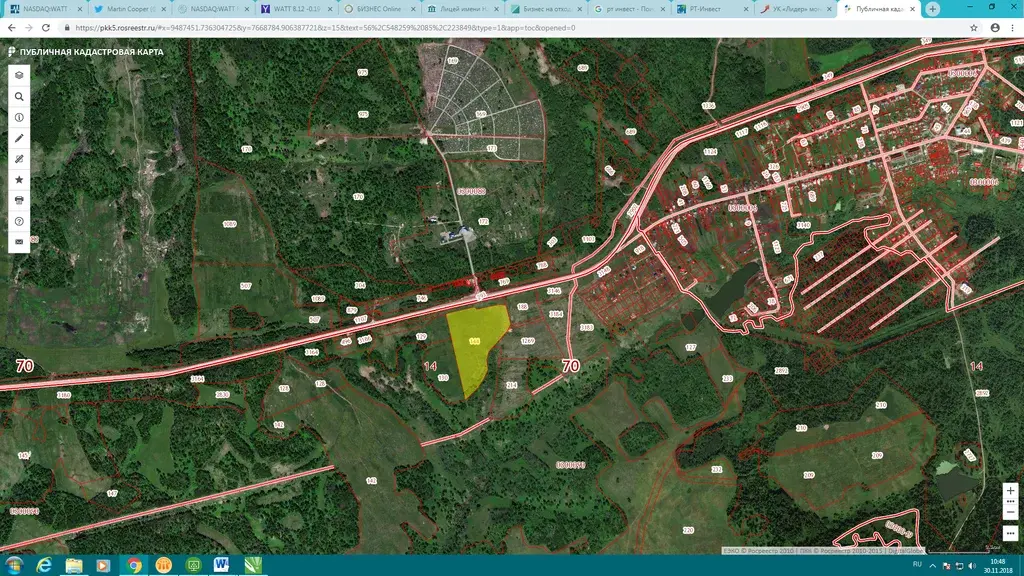Open the more options button below zoom
This screenshot has width=1024, height=576.
click(1010, 534)
